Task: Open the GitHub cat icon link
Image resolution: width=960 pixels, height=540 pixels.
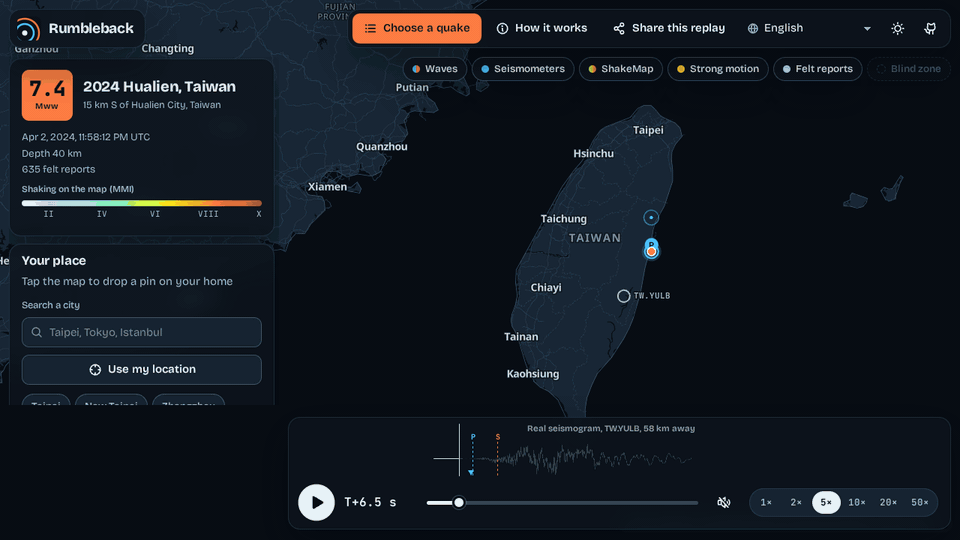Action: pos(930,29)
